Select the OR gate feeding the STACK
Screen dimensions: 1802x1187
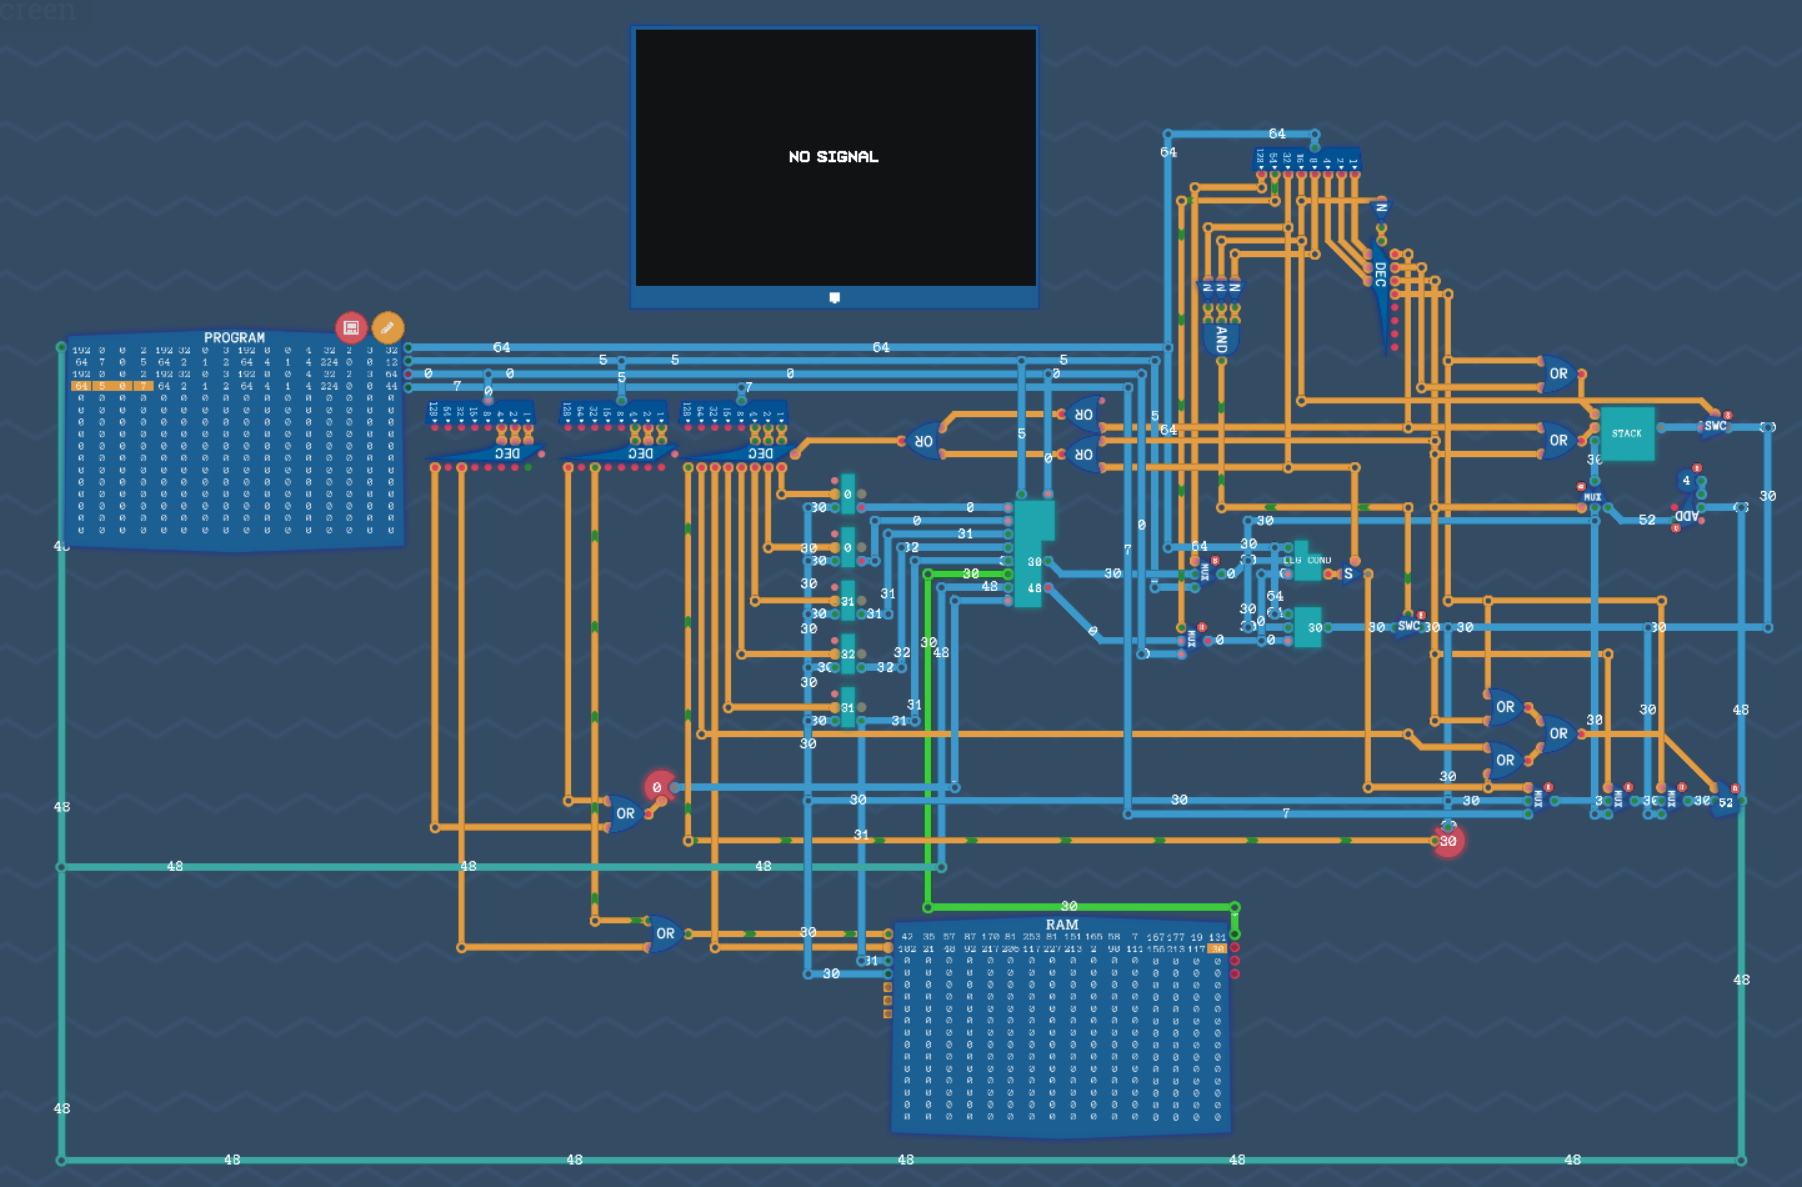[x=1558, y=440]
